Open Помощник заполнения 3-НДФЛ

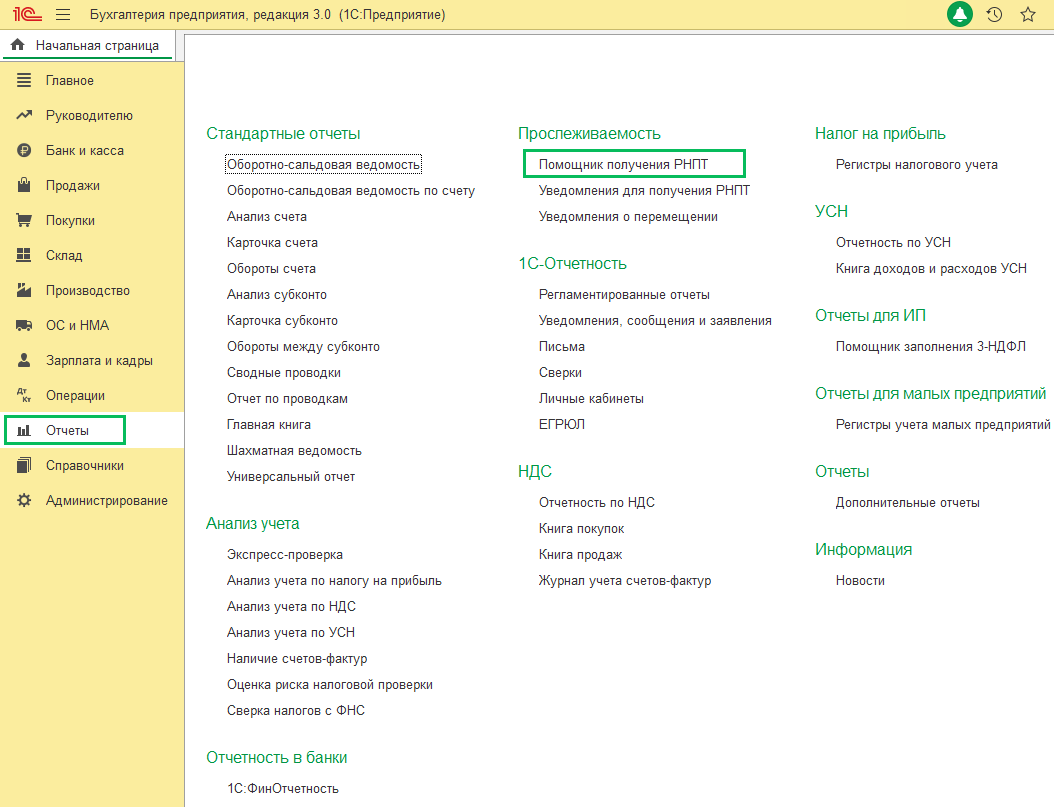pyautogui.click(x=931, y=347)
